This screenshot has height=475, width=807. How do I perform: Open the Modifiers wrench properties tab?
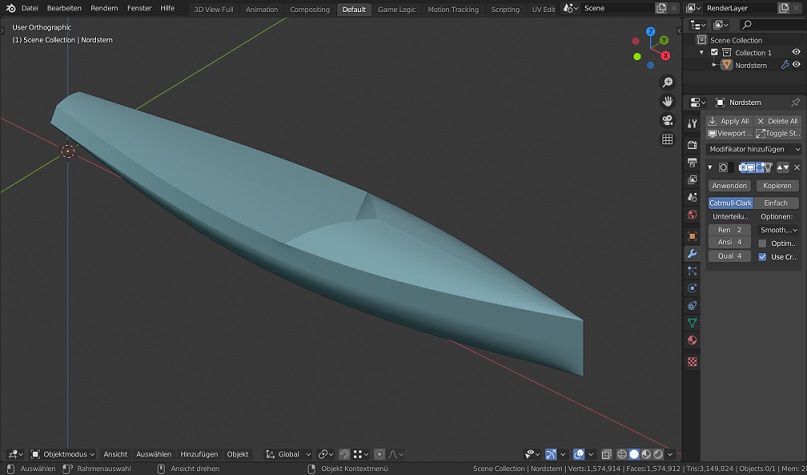pos(692,253)
